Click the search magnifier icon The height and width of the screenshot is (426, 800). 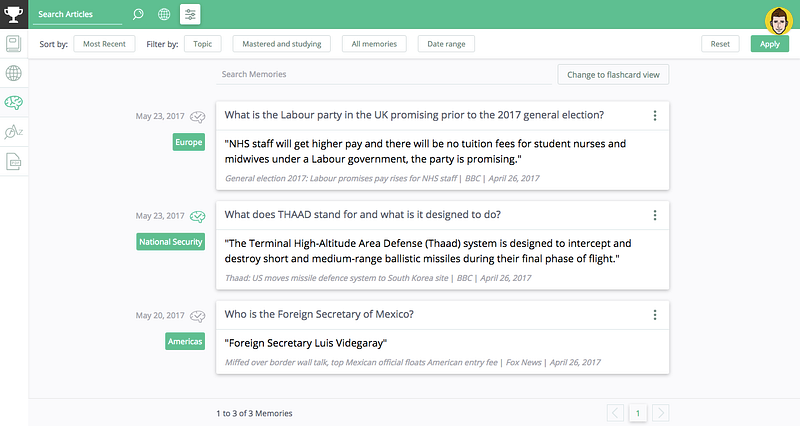click(x=138, y=14)
